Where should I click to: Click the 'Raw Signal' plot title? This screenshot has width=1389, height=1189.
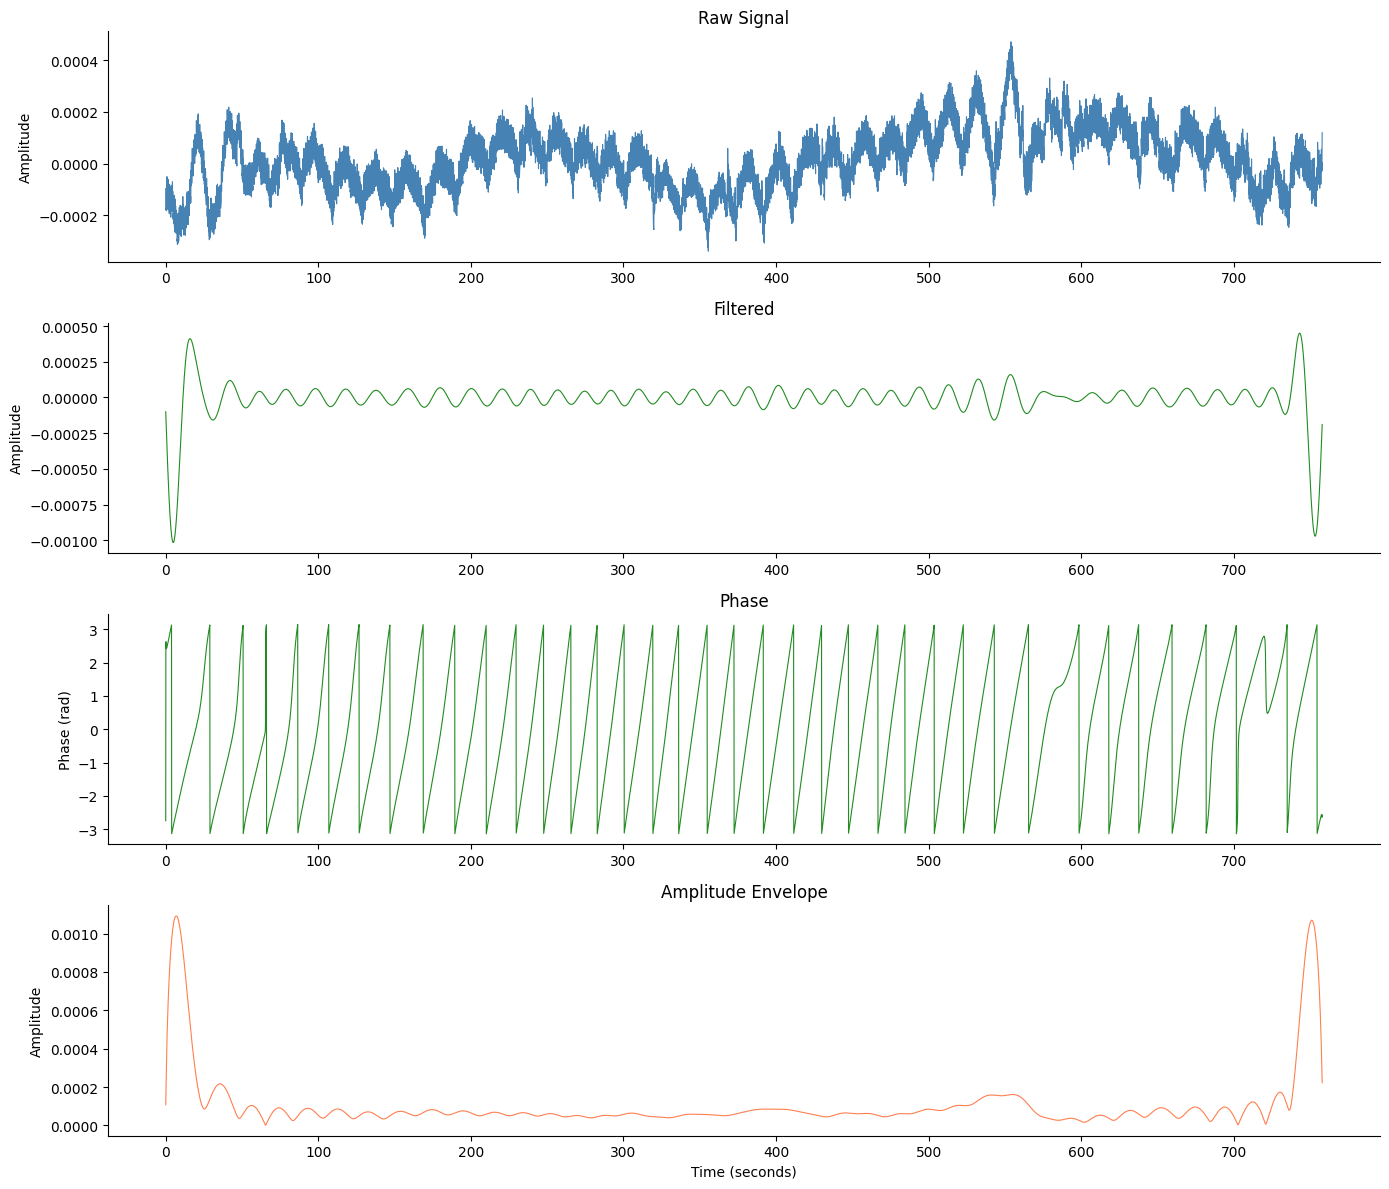(x=743, y=18)
